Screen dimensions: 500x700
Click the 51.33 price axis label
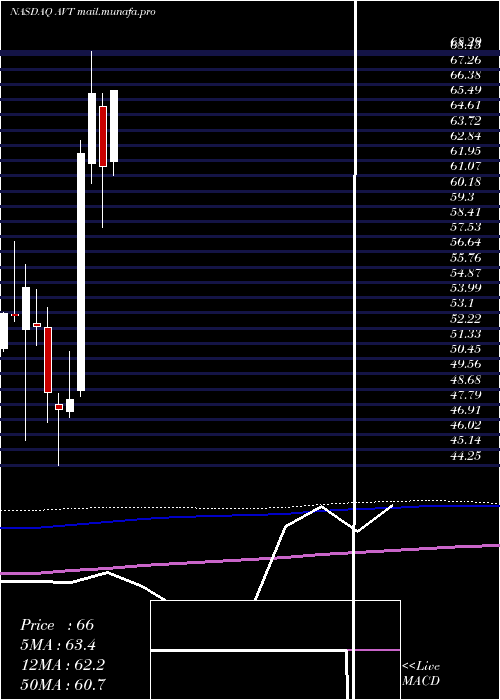click(466, 333)
